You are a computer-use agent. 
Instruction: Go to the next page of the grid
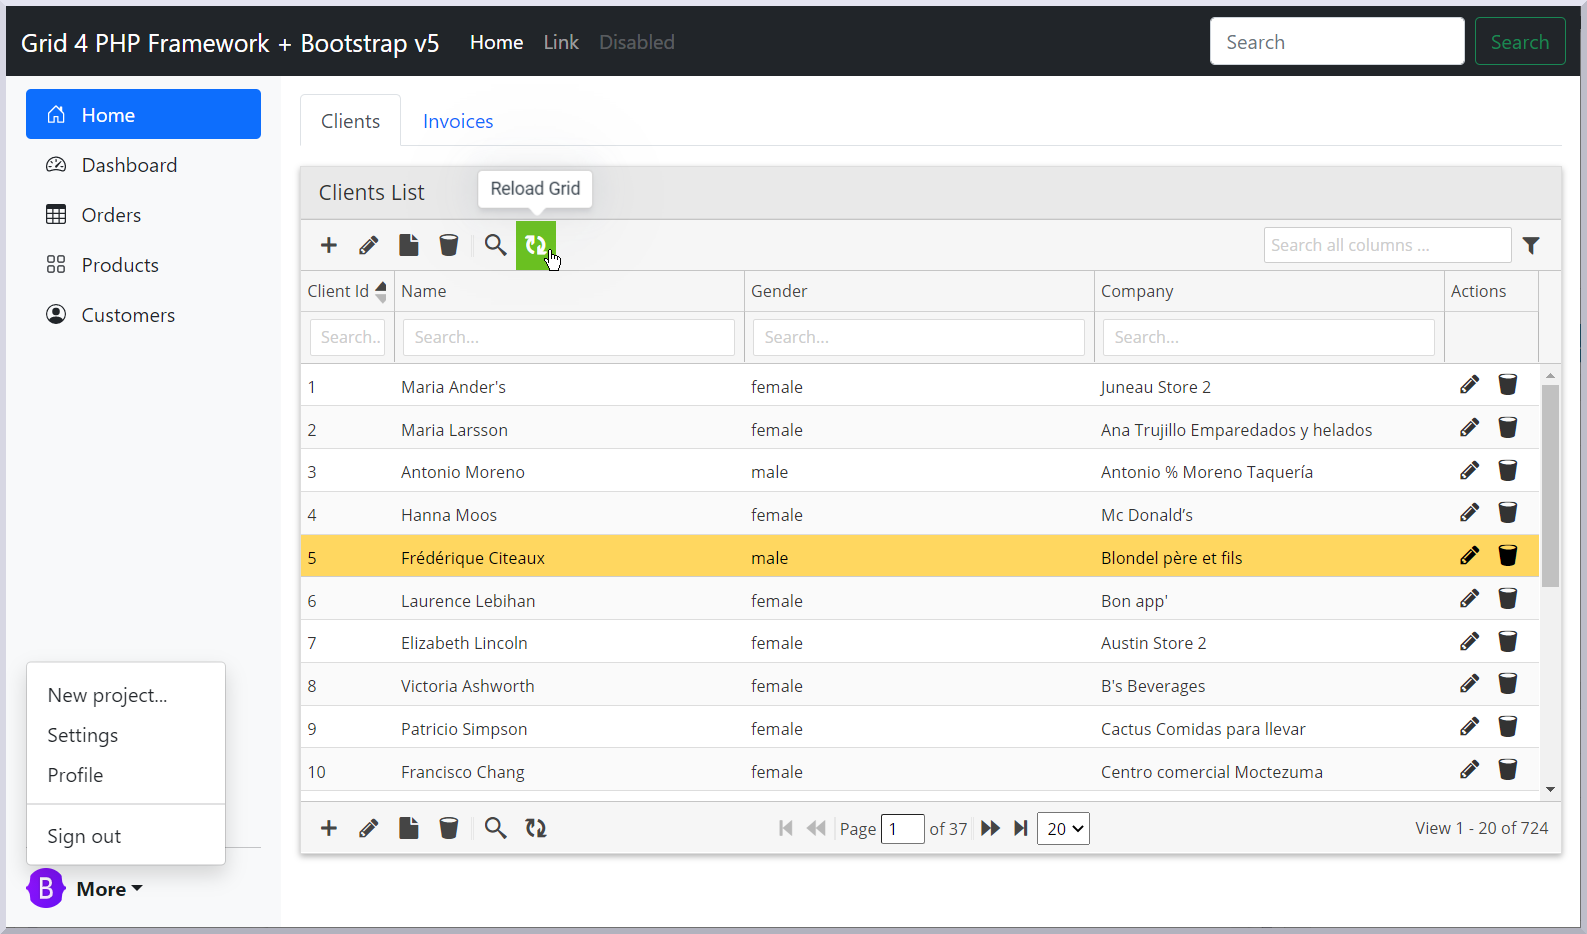(990, 828)
